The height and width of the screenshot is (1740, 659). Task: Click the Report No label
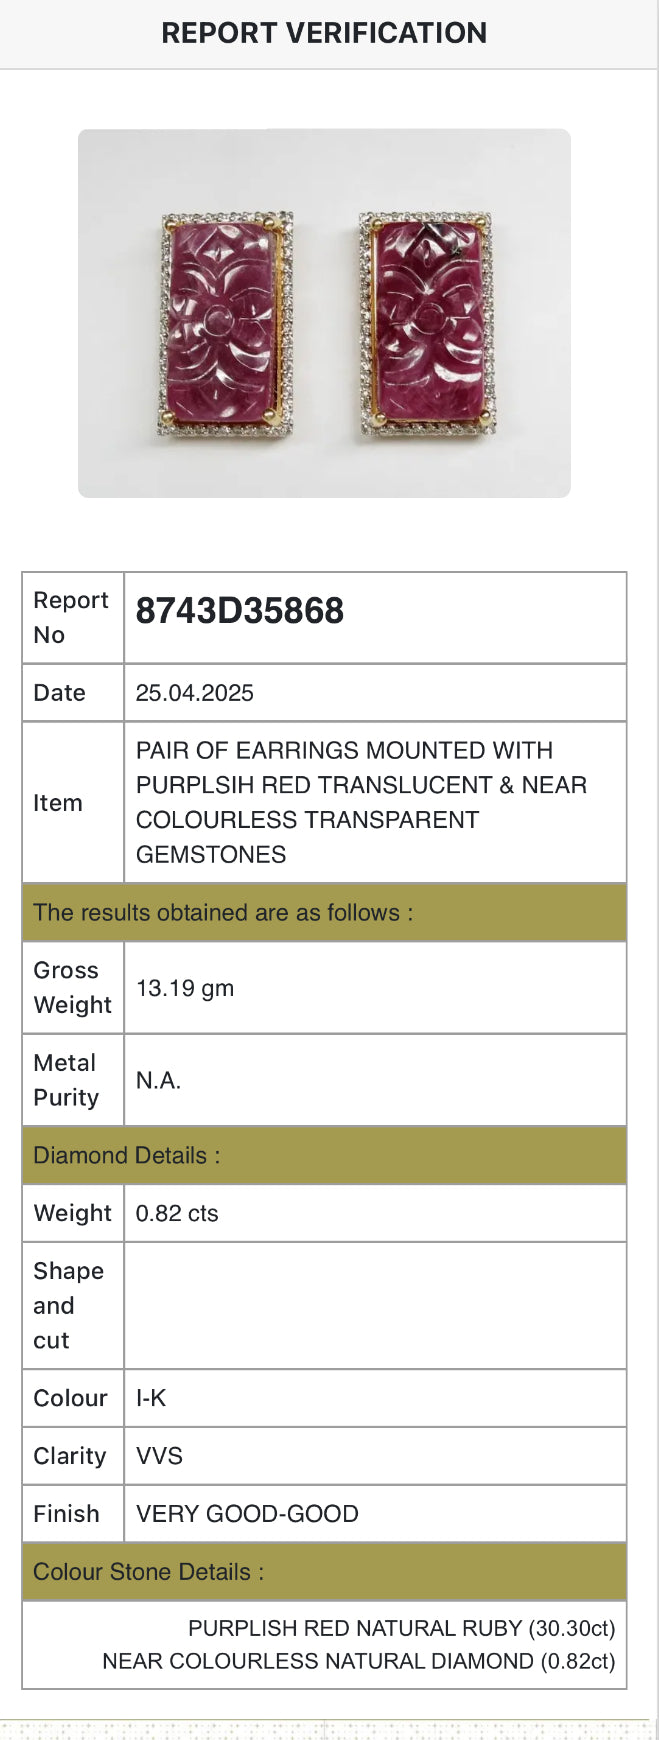click(70, 617)
